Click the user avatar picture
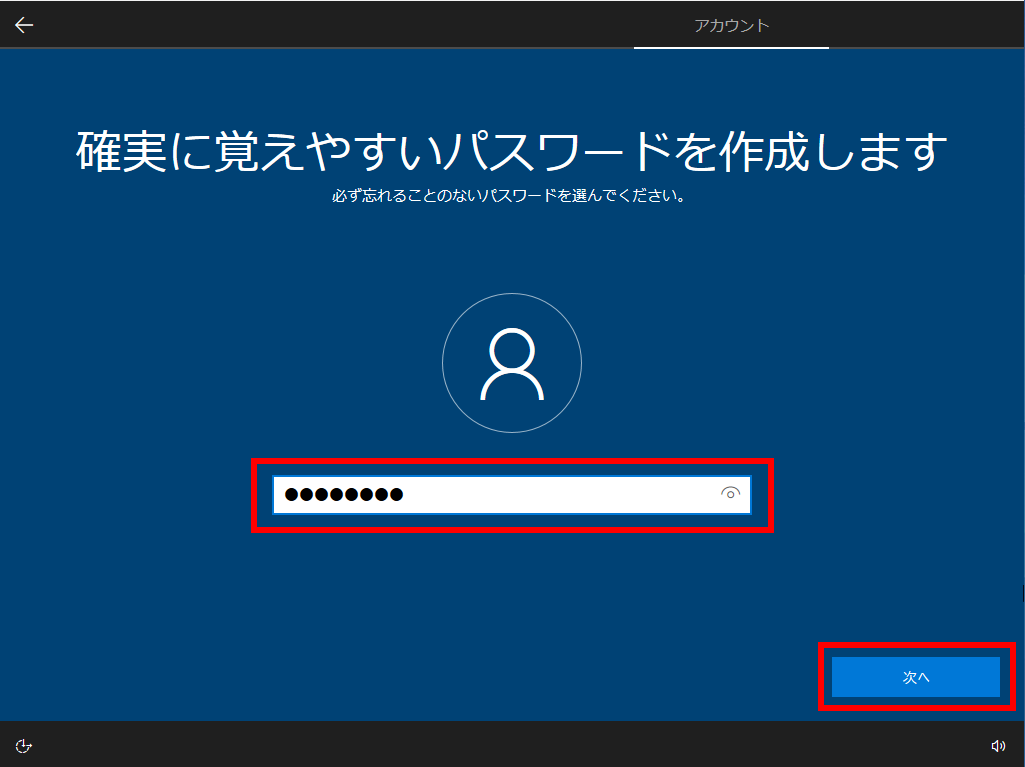The width and height of the screenshot is (1025, 767). click(x=512, y=363)
